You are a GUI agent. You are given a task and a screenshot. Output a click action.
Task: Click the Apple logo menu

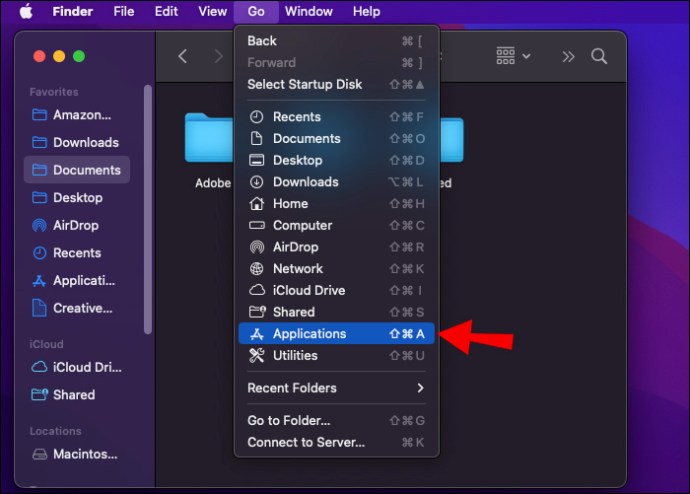coord(26,12)
